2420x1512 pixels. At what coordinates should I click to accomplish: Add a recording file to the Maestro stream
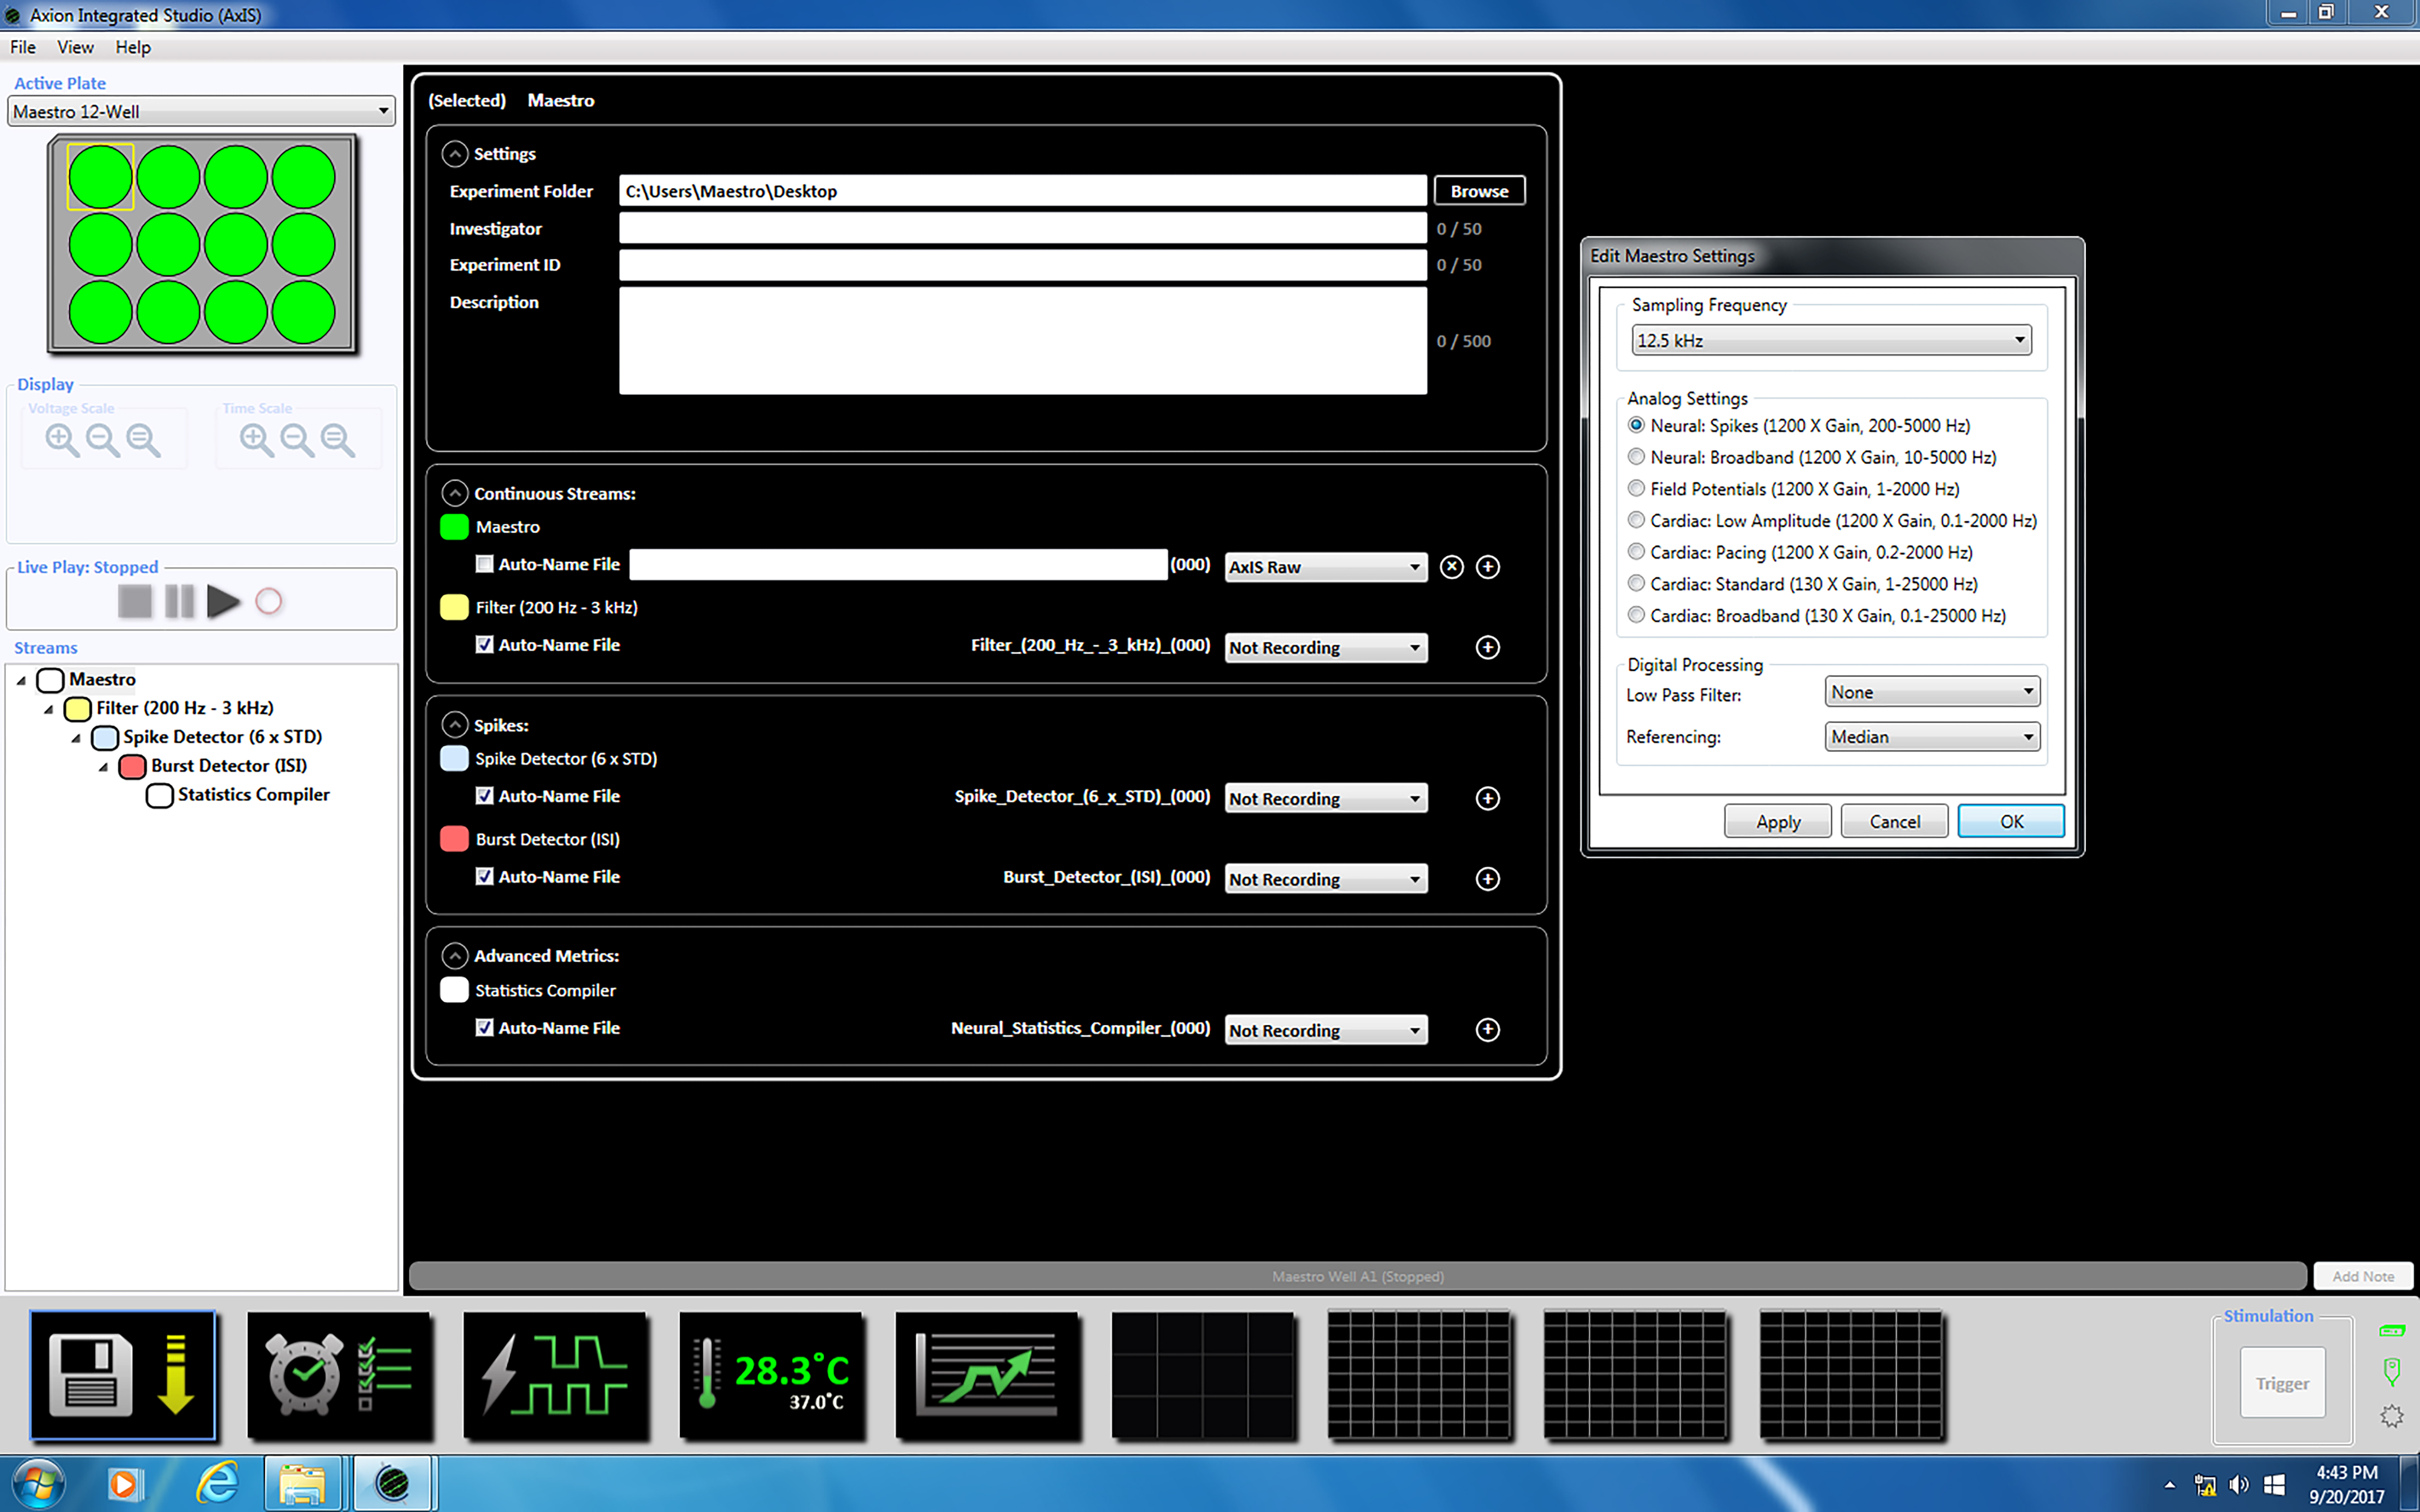pyautogui.click(x=1488, y=567)
